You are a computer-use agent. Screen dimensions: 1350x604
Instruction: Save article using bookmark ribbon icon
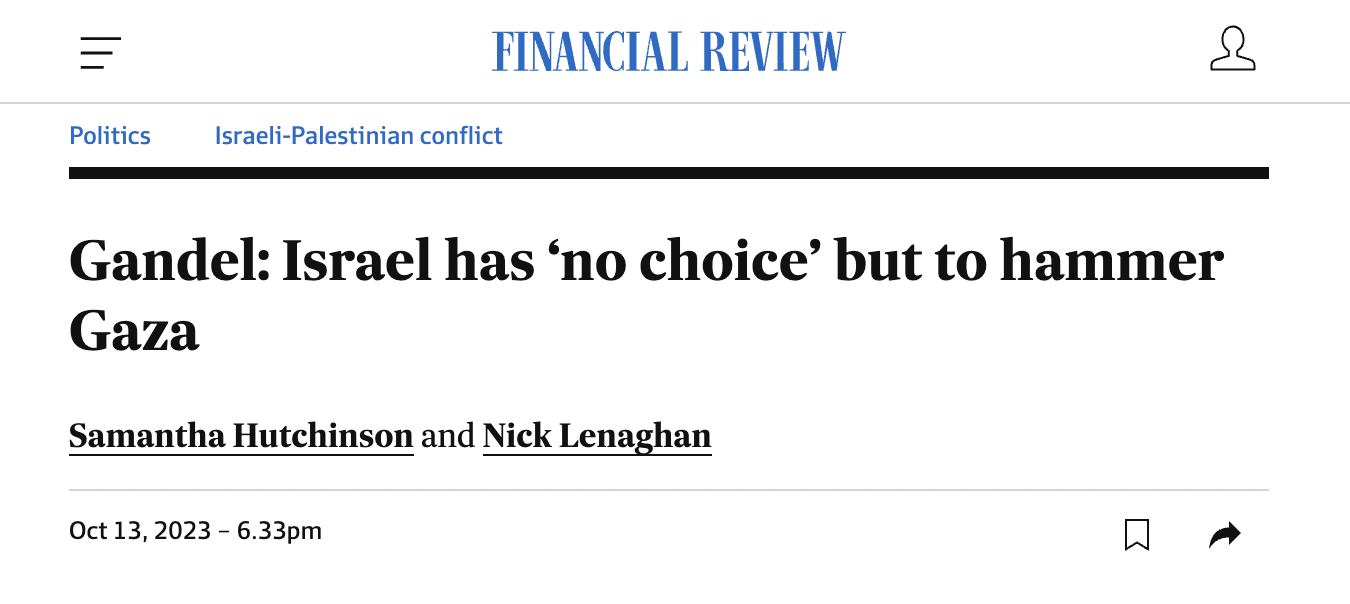[1137, 533]
